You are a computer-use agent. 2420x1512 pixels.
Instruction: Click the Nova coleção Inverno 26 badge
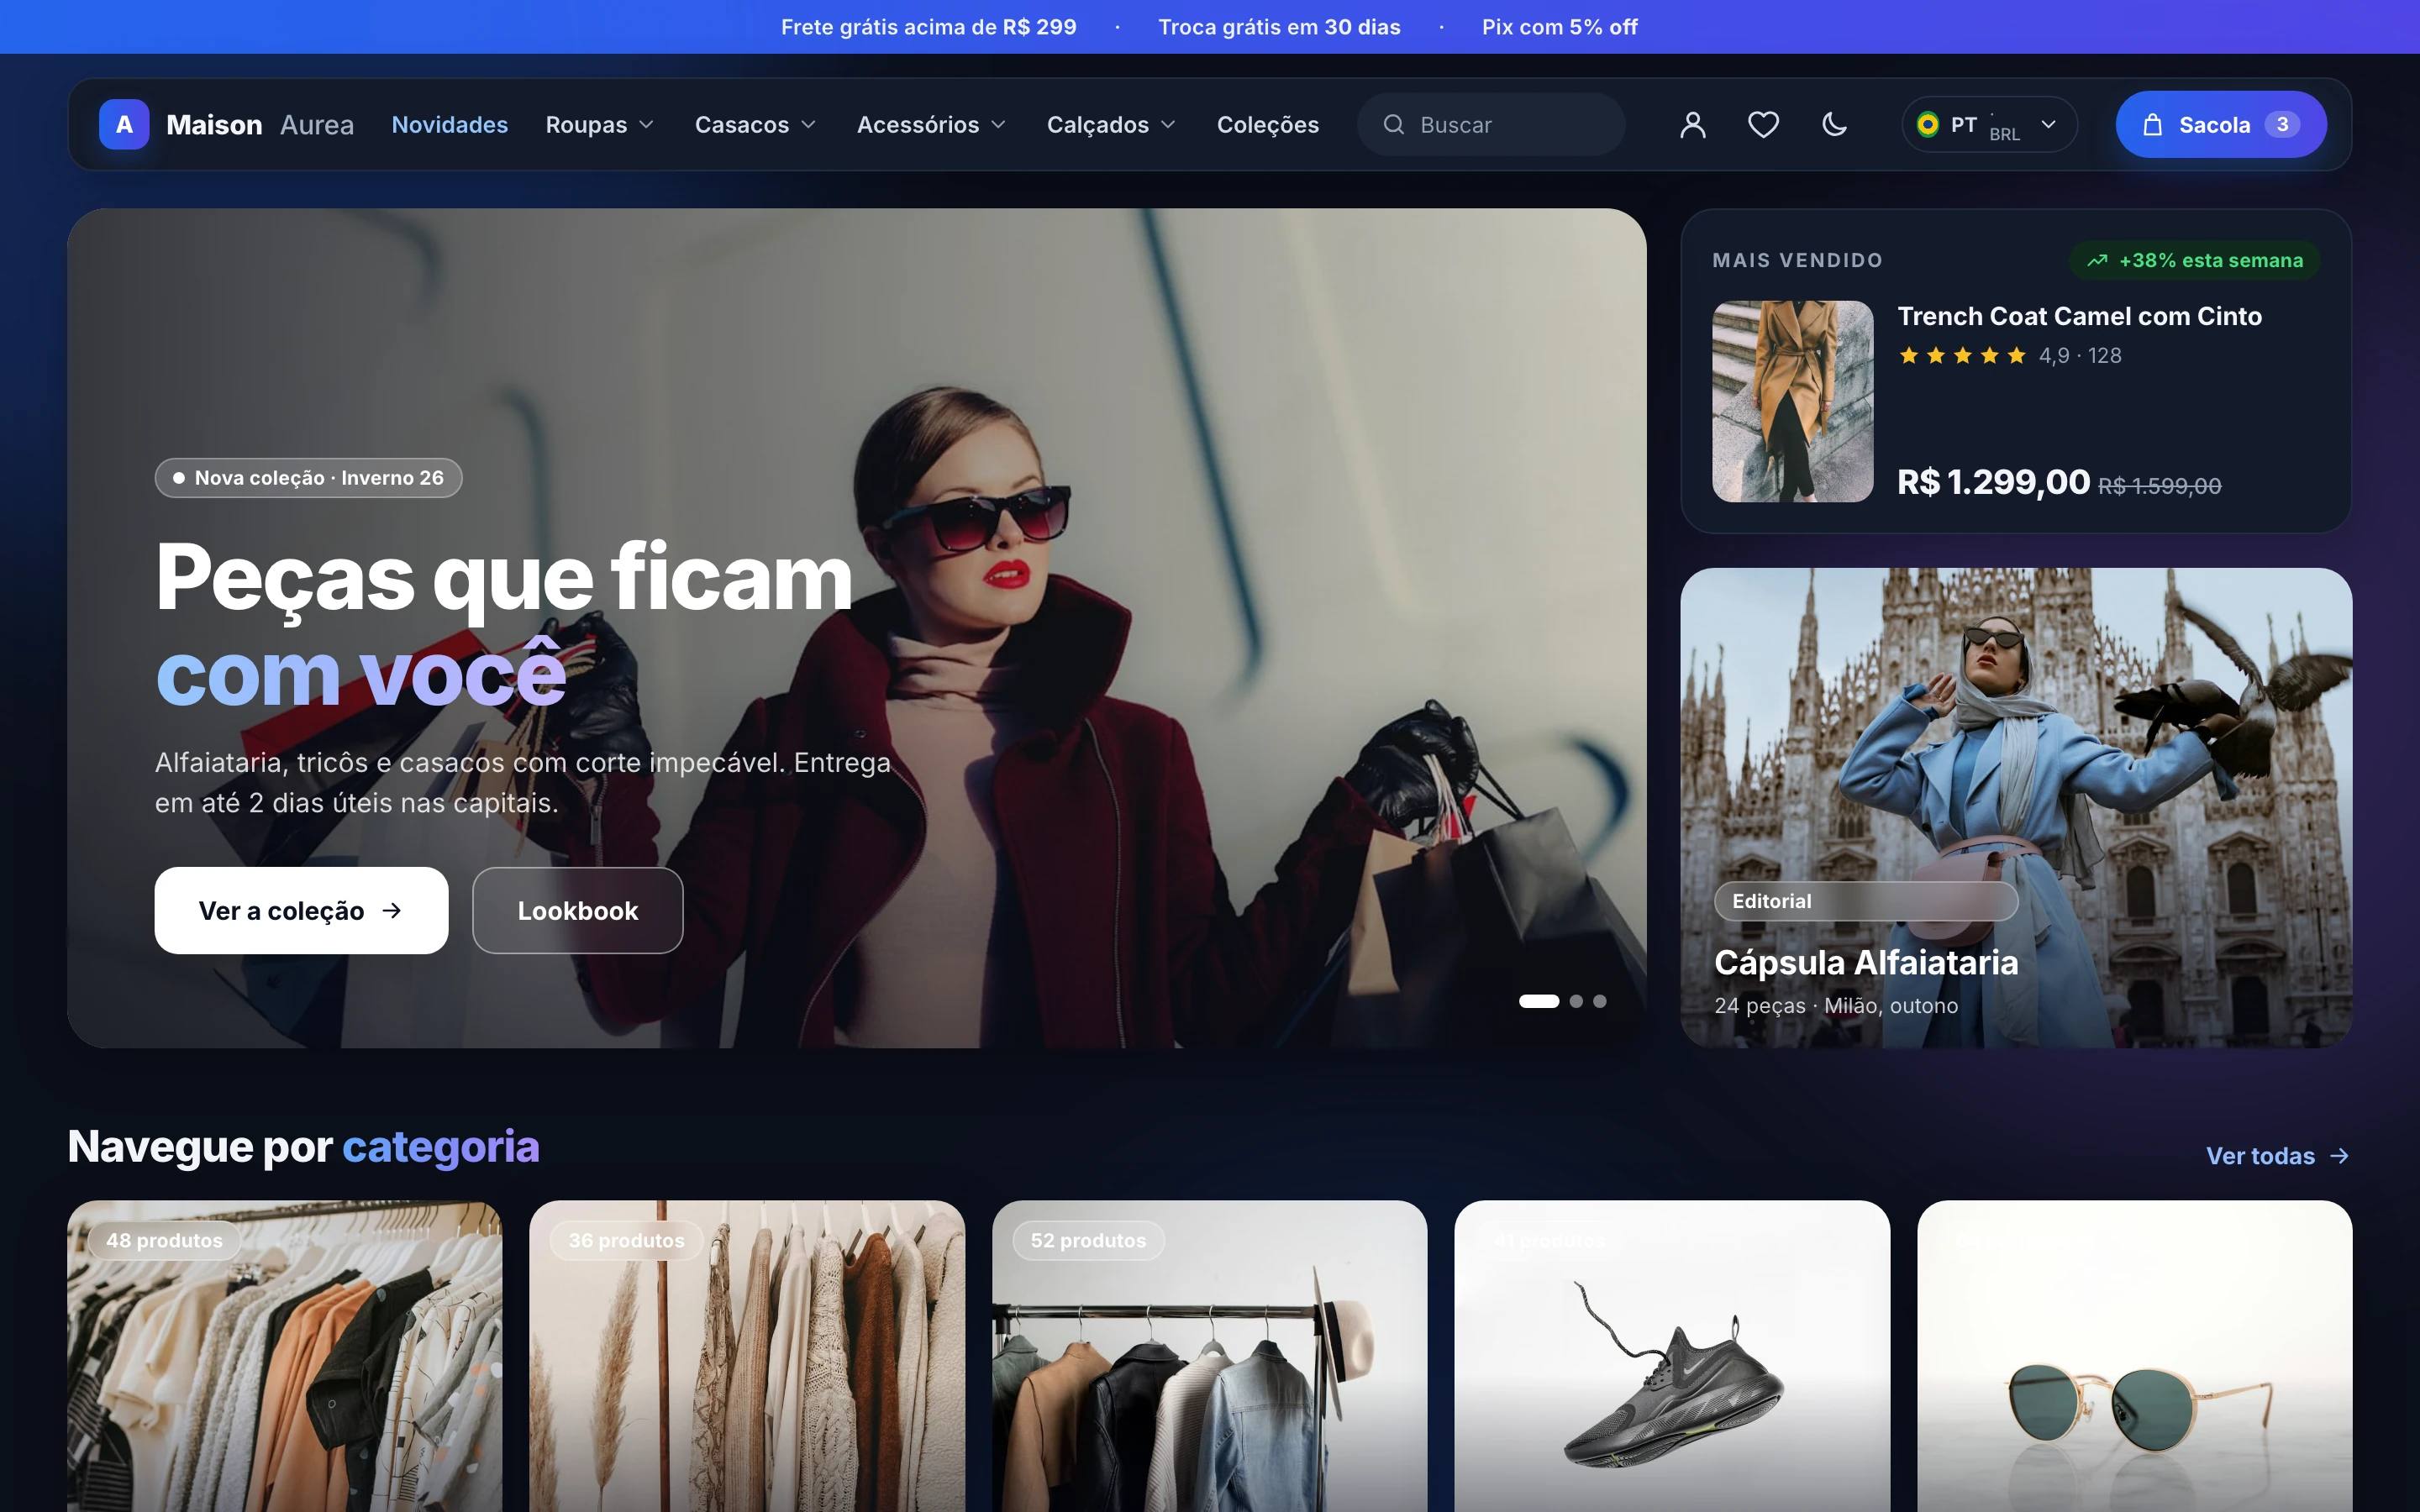[308, 478]
